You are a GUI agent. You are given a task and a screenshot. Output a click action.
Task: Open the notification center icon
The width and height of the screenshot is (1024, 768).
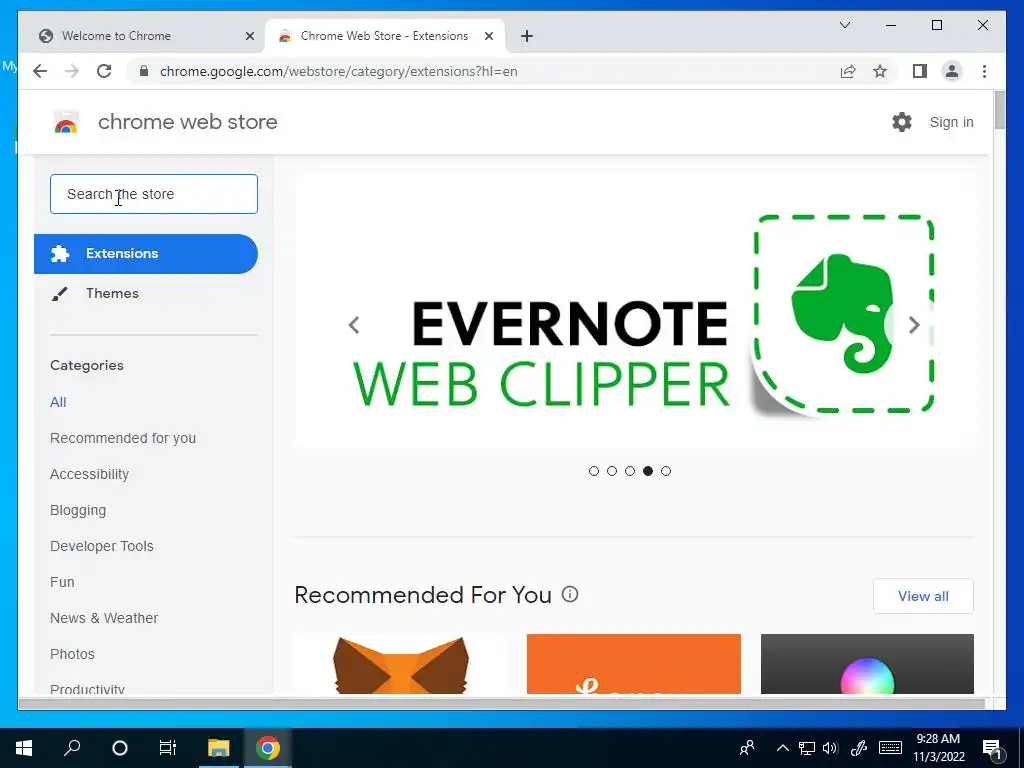click(x=993, y=748)
